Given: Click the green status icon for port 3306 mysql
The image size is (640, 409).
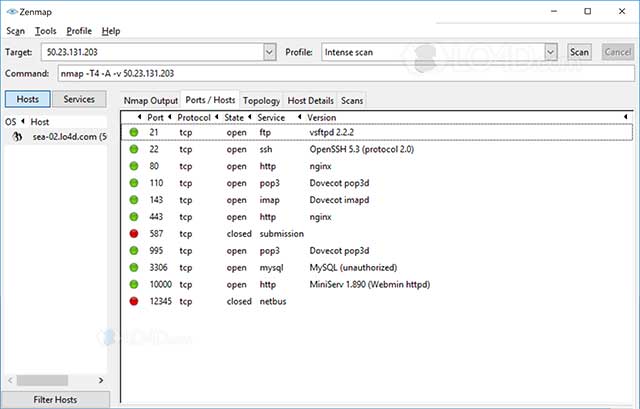Looking at the screenshot, I should pyautogui.click(x=133, y=268).
